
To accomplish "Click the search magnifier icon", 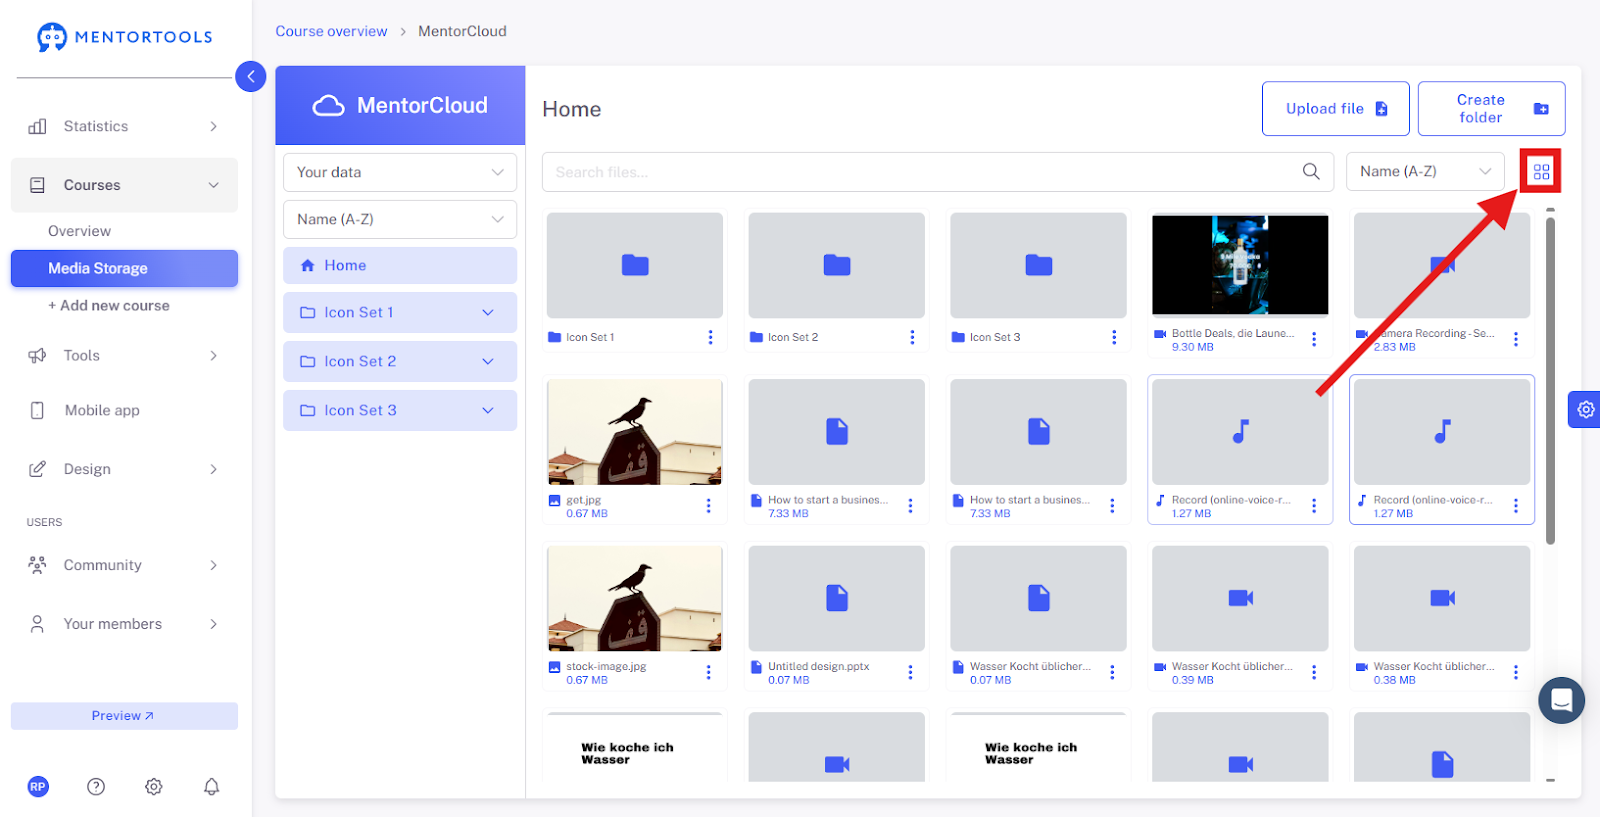I will pyautogui.click(x=1311, y=172).
